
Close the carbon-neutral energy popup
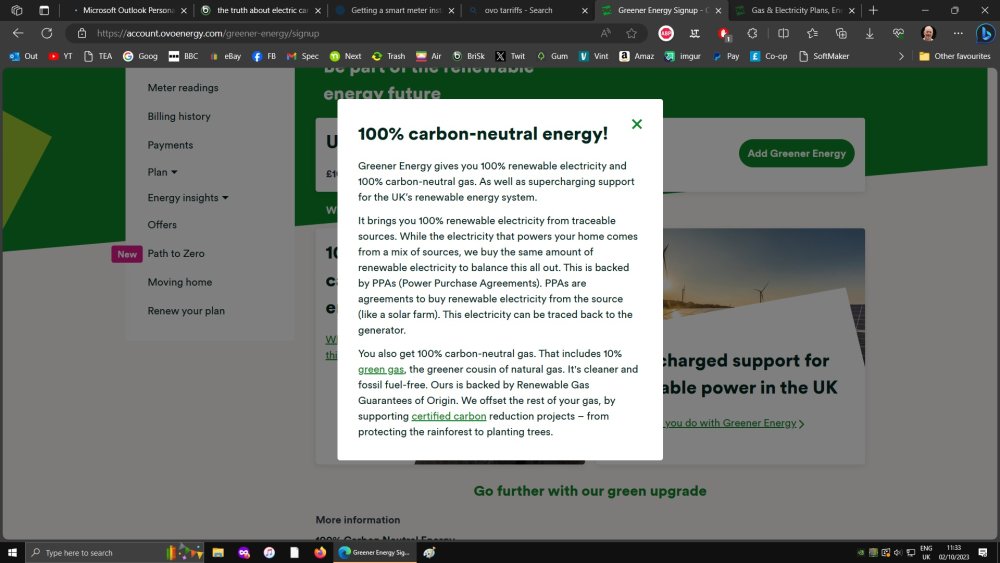[636, 124]
